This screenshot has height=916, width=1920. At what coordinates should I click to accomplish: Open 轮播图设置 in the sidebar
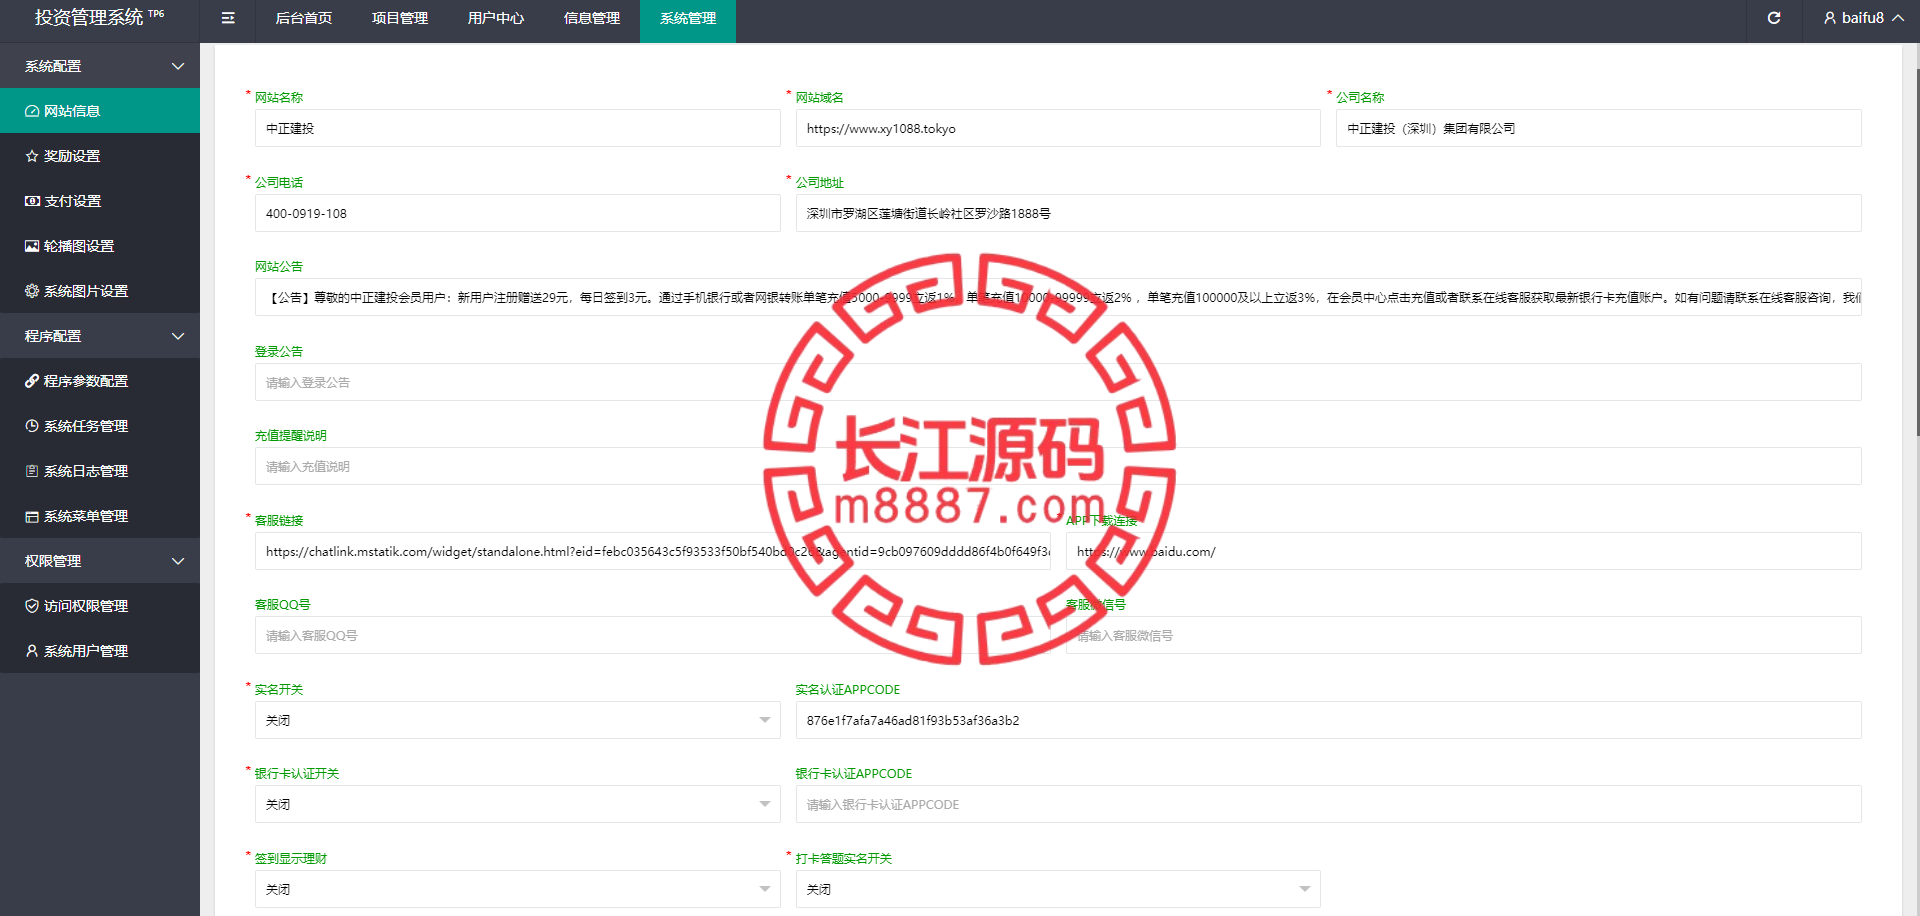pos(100,246)
